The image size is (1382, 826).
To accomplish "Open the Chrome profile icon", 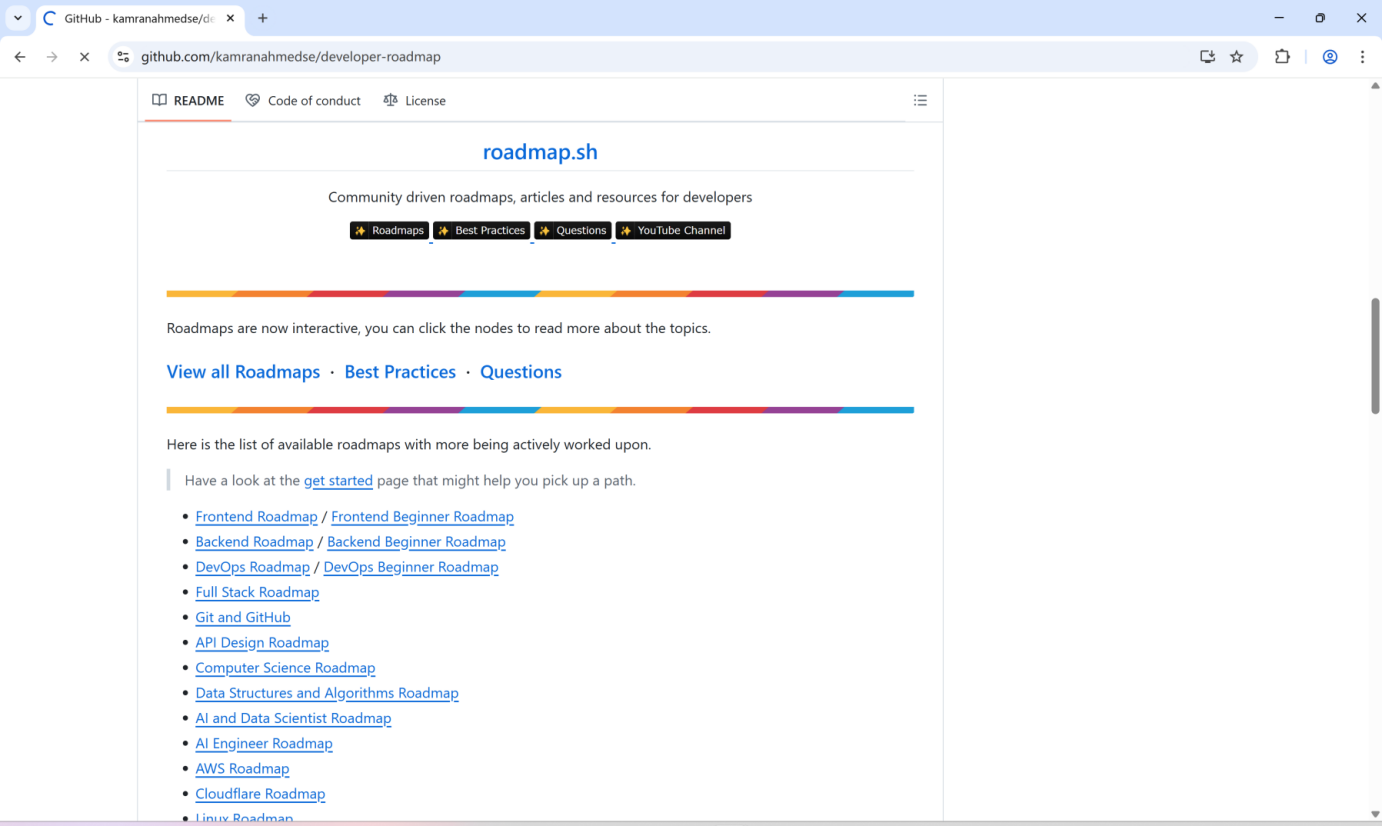I will click(x=1330, y=57).
